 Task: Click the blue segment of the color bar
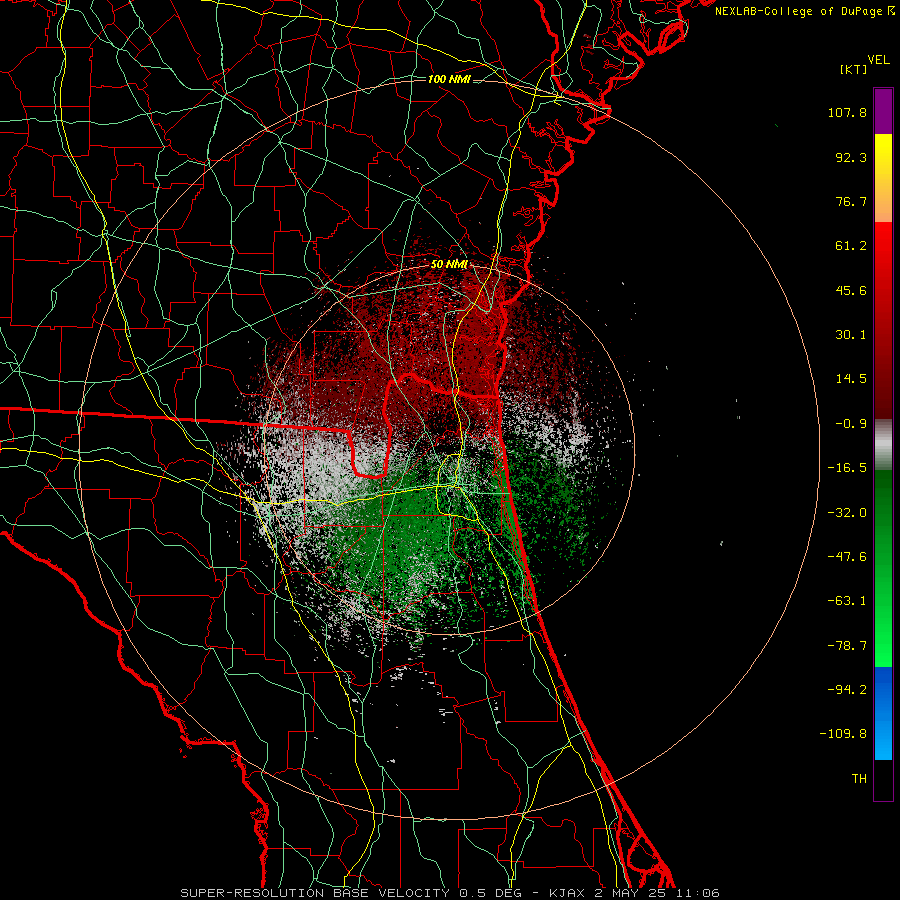[x=883, y=713]
